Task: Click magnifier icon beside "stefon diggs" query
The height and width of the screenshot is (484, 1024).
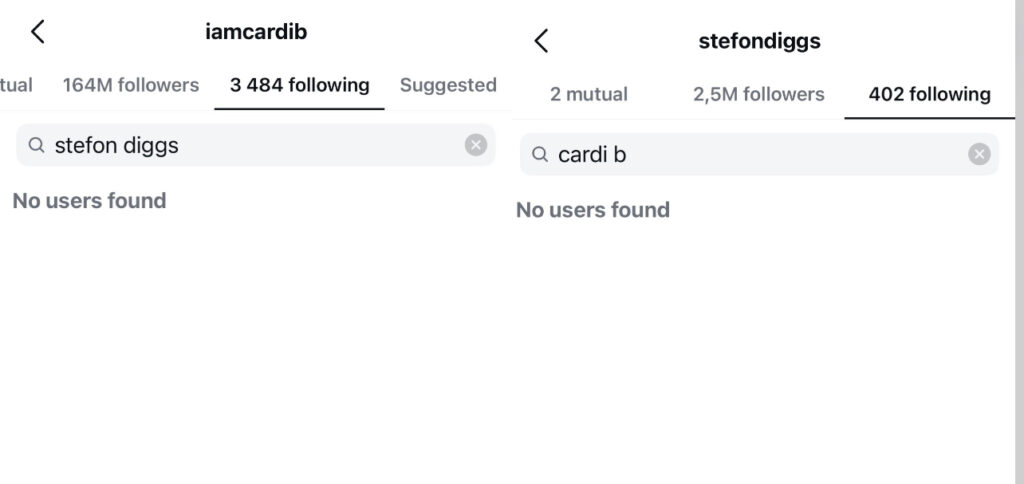Action: click(x=37, y=146)
